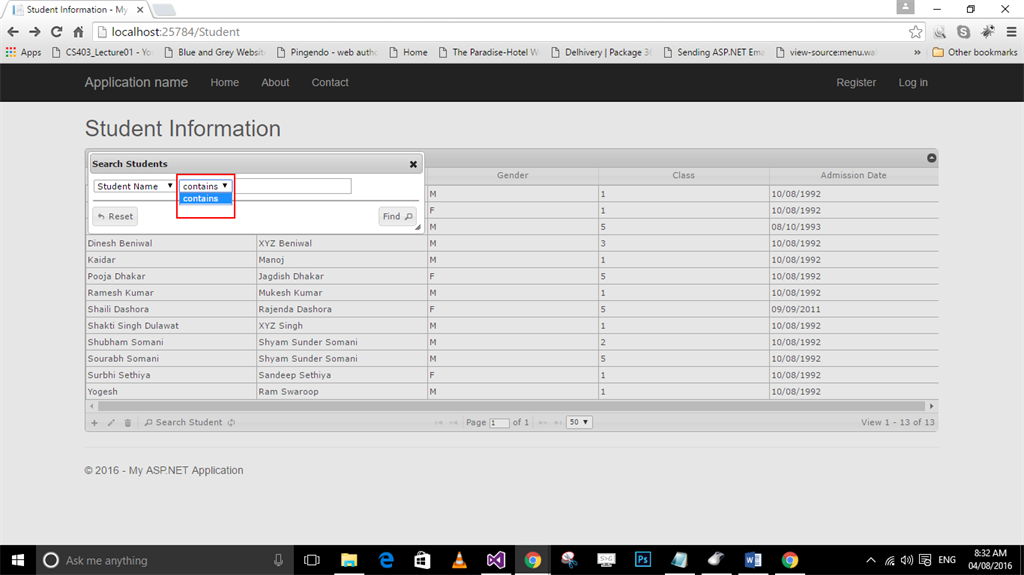Click the Application name brand link
The image size is (1024, 575).
[136, 82]
